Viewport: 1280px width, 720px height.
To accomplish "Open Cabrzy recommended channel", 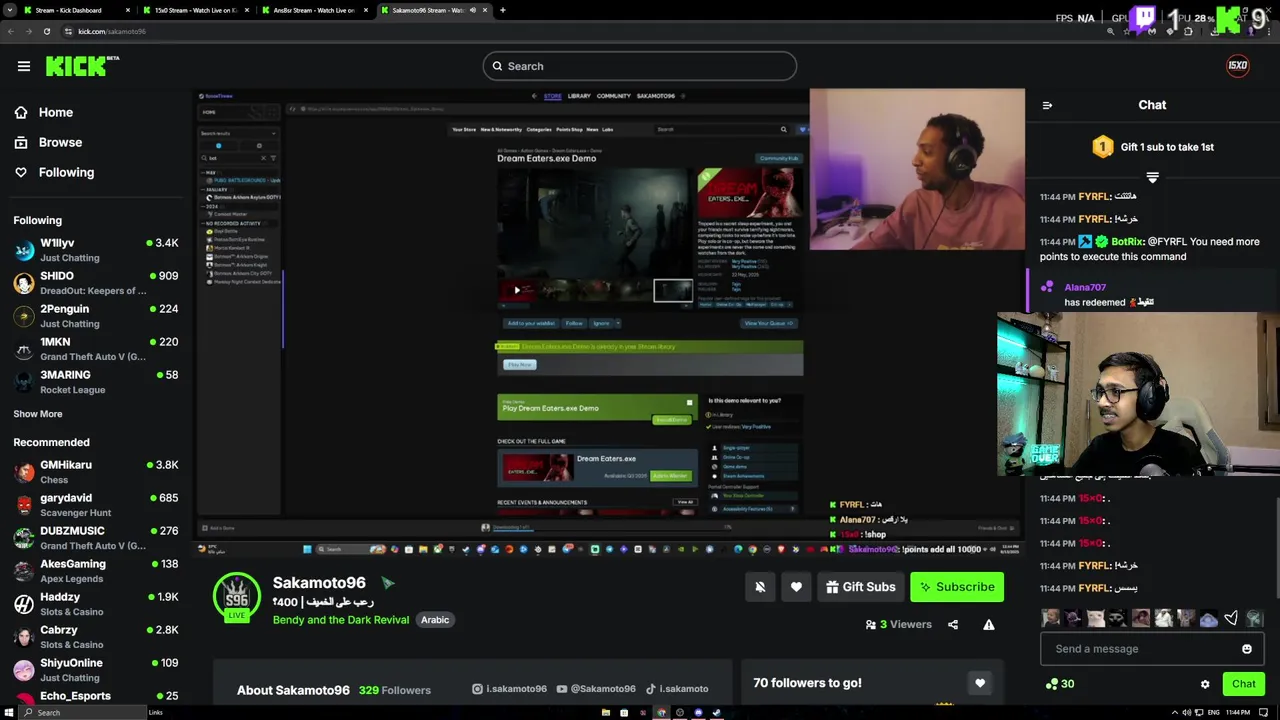I will pyautogui.click(x=95, y=637).
